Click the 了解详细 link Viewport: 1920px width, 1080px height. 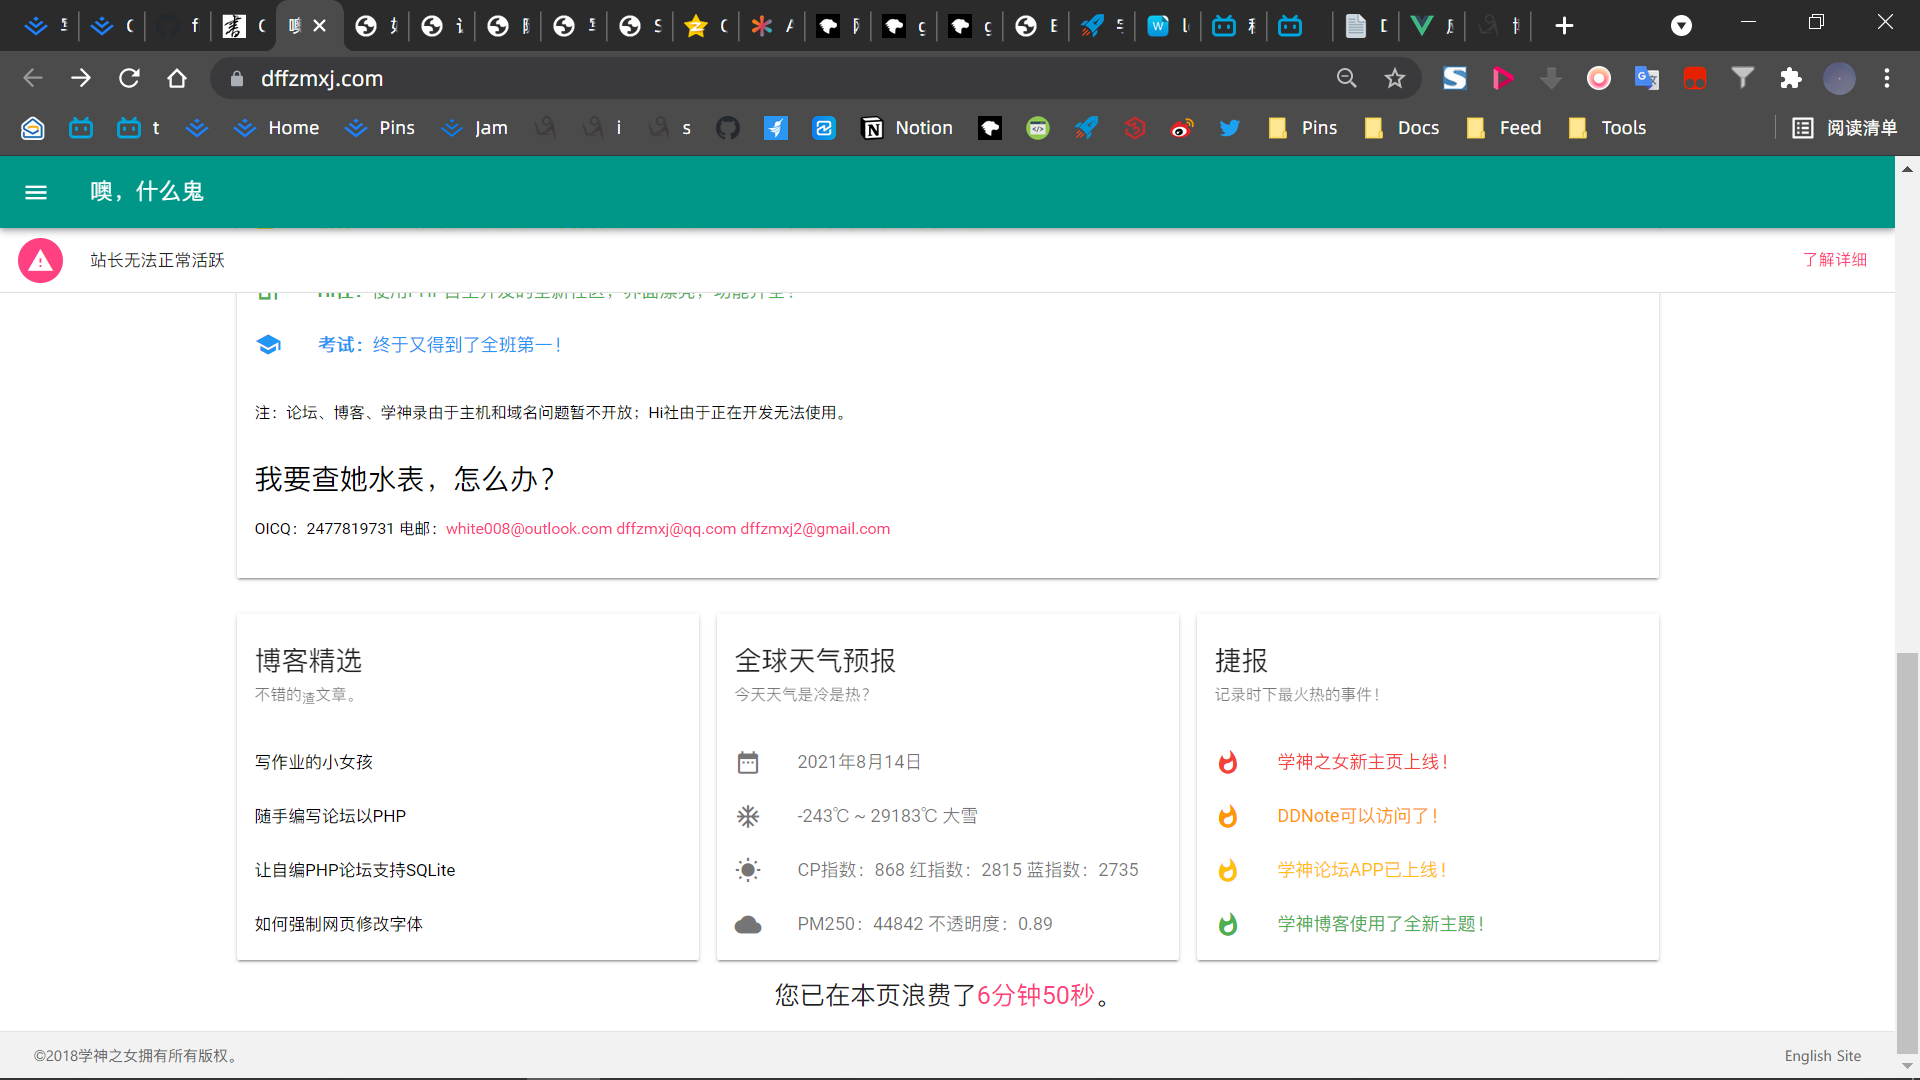1834,260
